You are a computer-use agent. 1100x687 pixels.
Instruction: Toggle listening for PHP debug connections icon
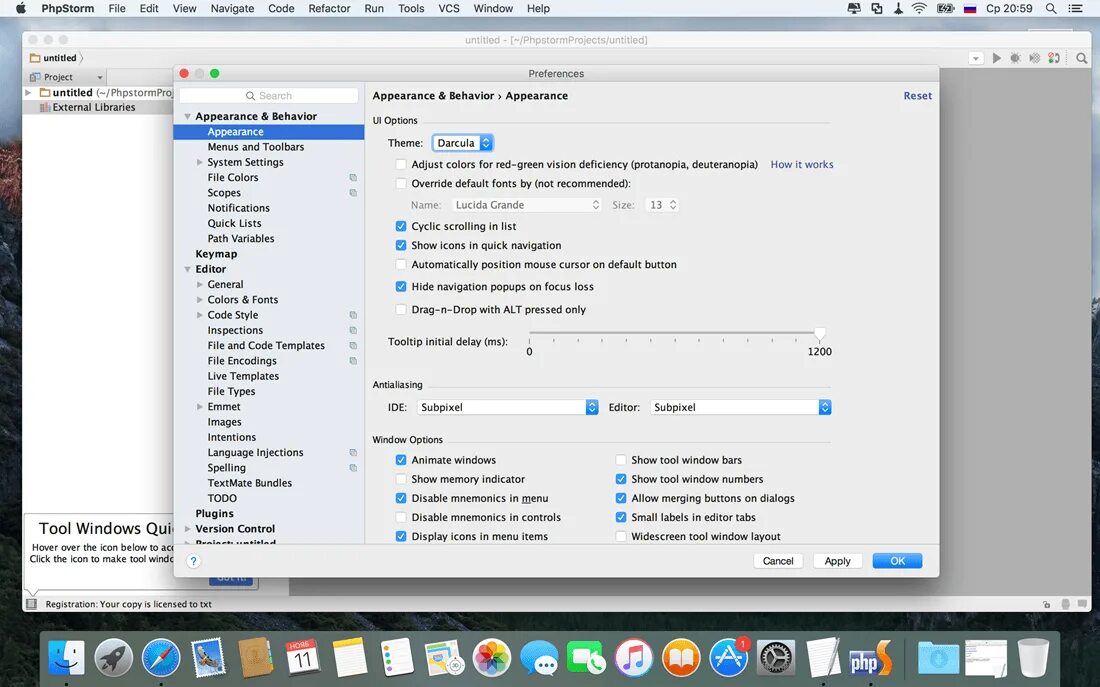1054,58
